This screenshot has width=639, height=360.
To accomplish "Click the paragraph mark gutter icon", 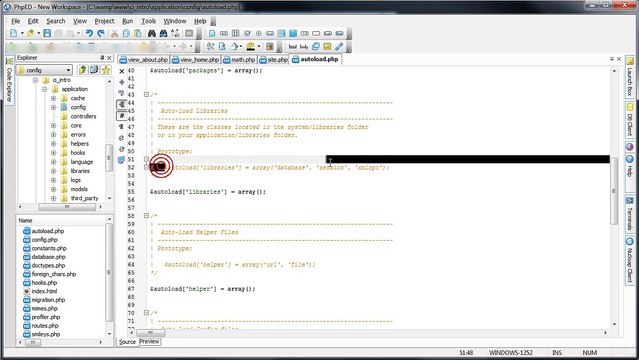I will 121,127.
